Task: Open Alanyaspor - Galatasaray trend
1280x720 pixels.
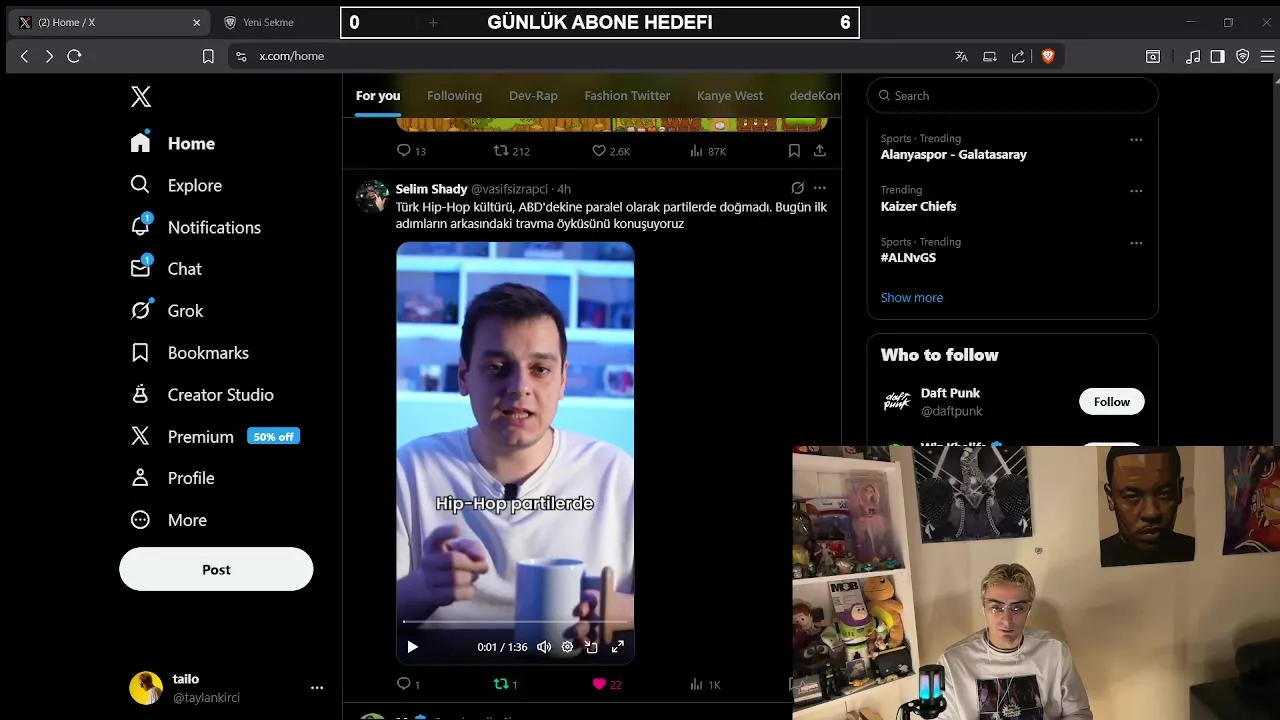Action: click(x=953, y=155)
